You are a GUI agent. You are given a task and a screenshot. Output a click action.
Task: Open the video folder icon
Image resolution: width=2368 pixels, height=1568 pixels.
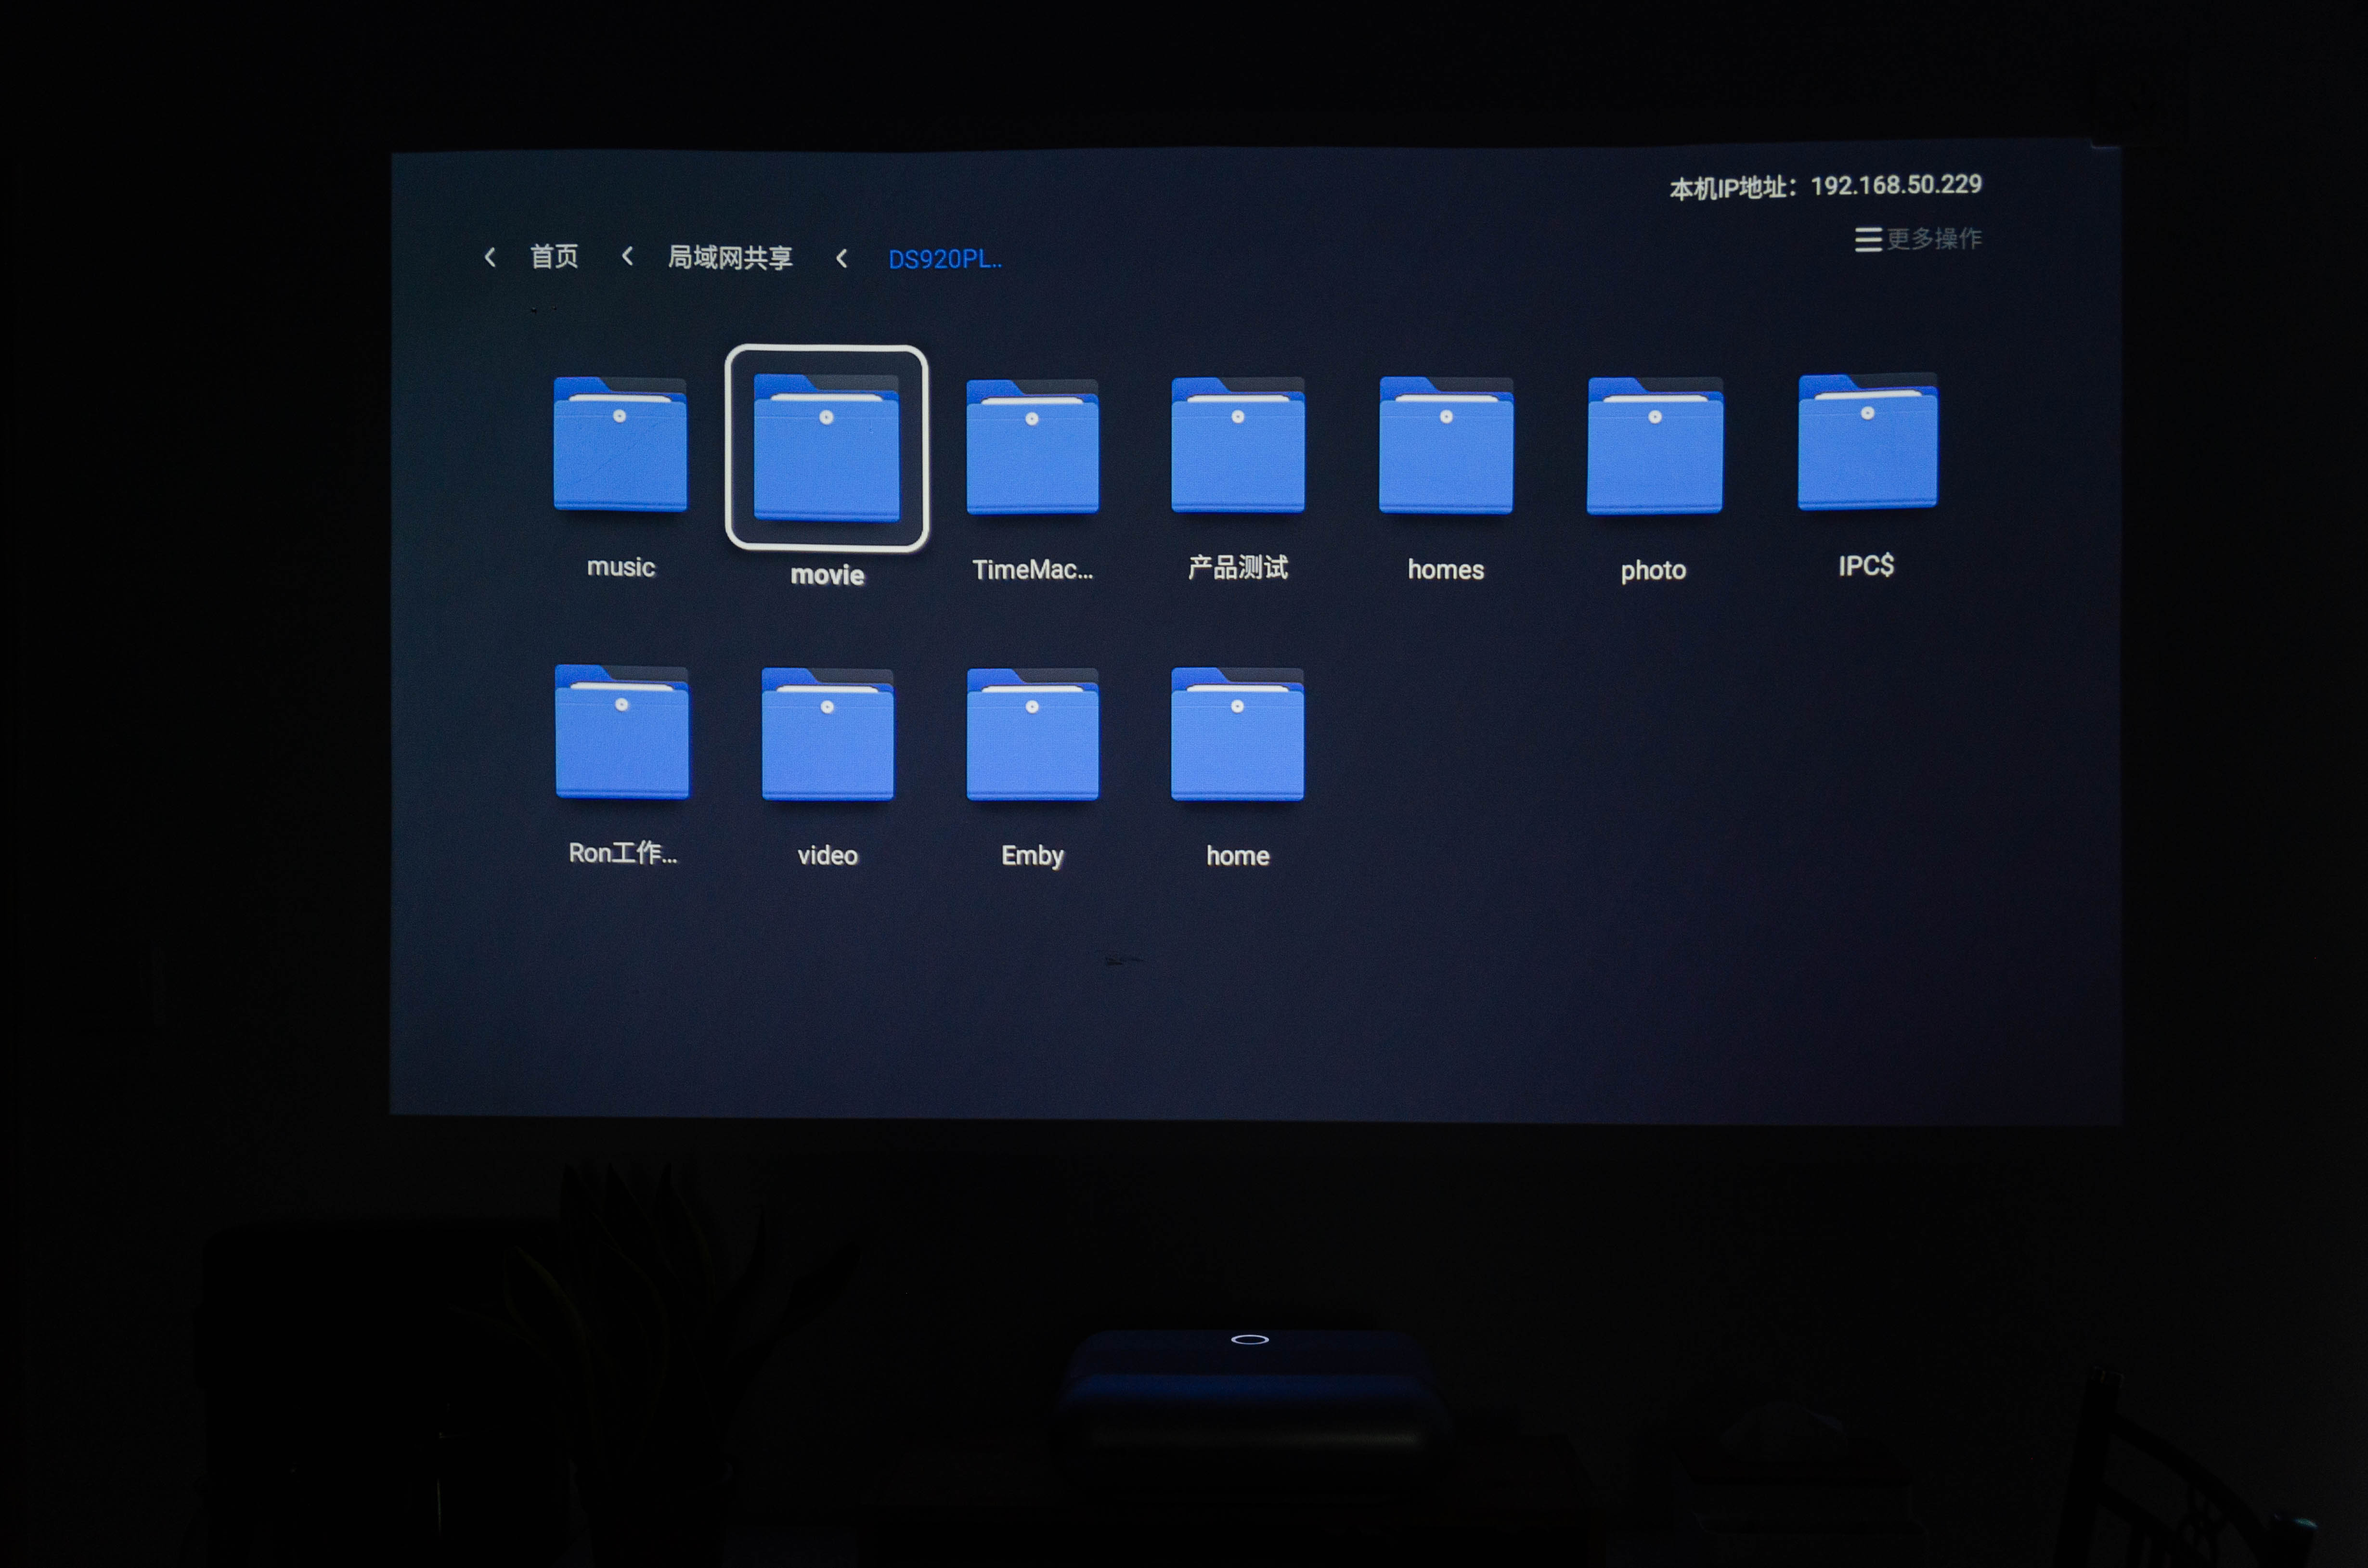click(827, 734)
